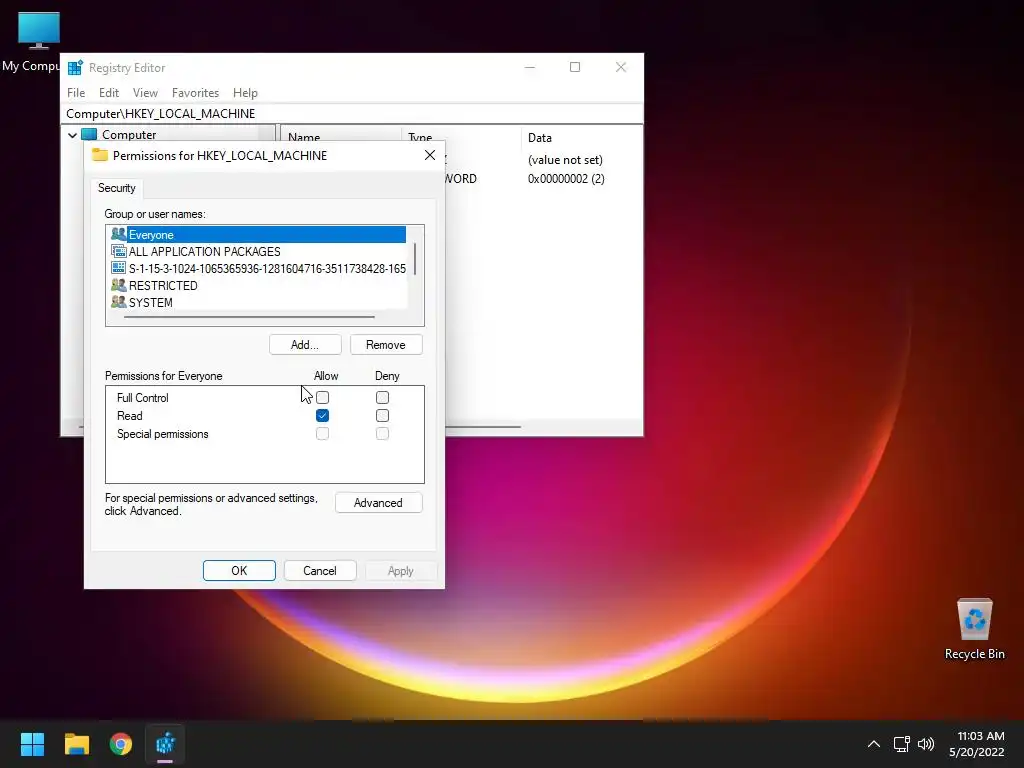Click the 0x00000002 (2) data value
Screen dimensions: 1024x768
point(566,179)
